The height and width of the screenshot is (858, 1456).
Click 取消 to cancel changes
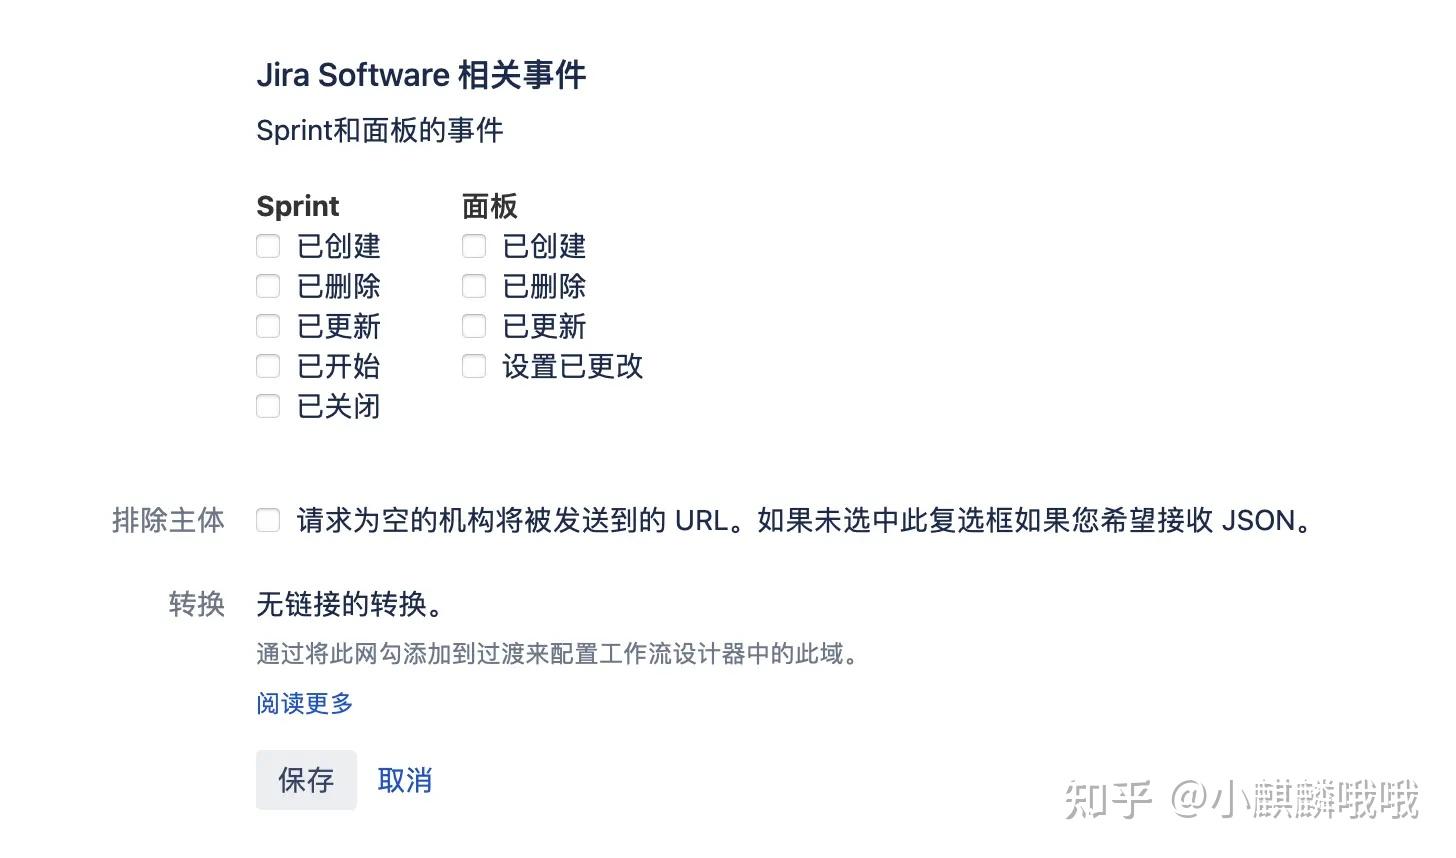[404, 780]
